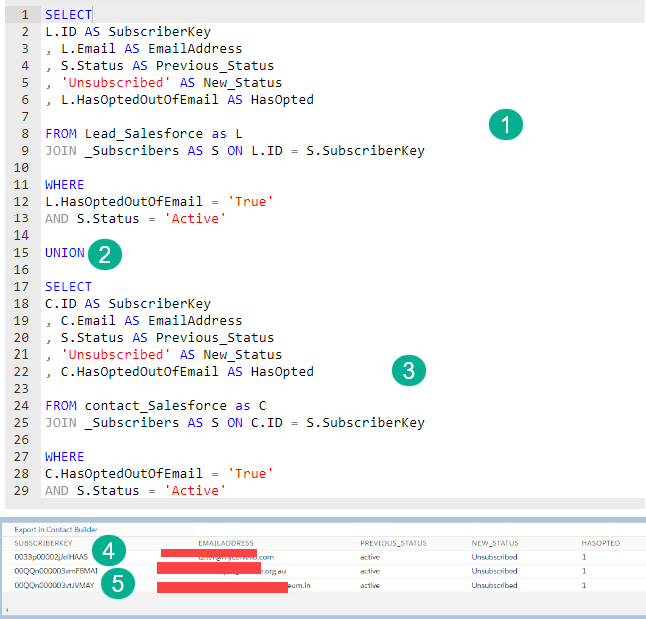Place cursor on the UNION keyword
Viewport: 646px width, 619px height.
click(x=64, y=252)
